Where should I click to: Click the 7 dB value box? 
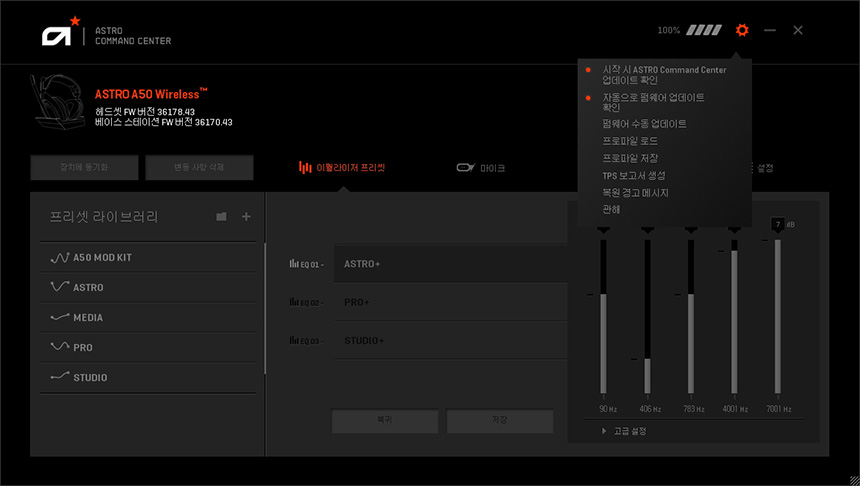(778, 224)
